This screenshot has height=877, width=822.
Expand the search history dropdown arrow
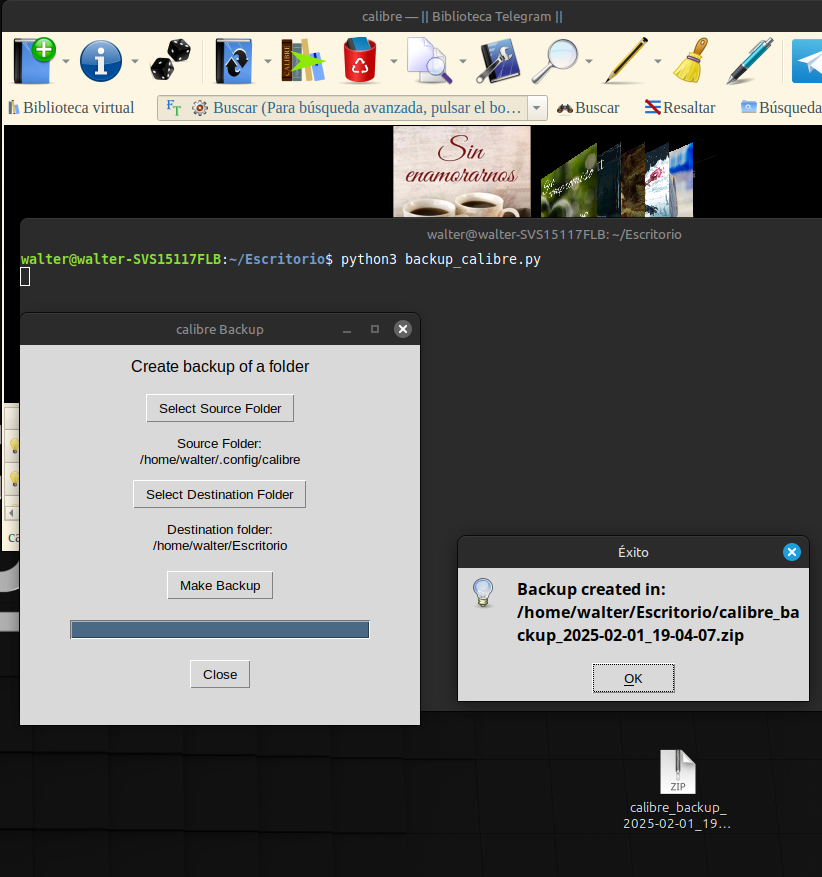tap(537, 107)
